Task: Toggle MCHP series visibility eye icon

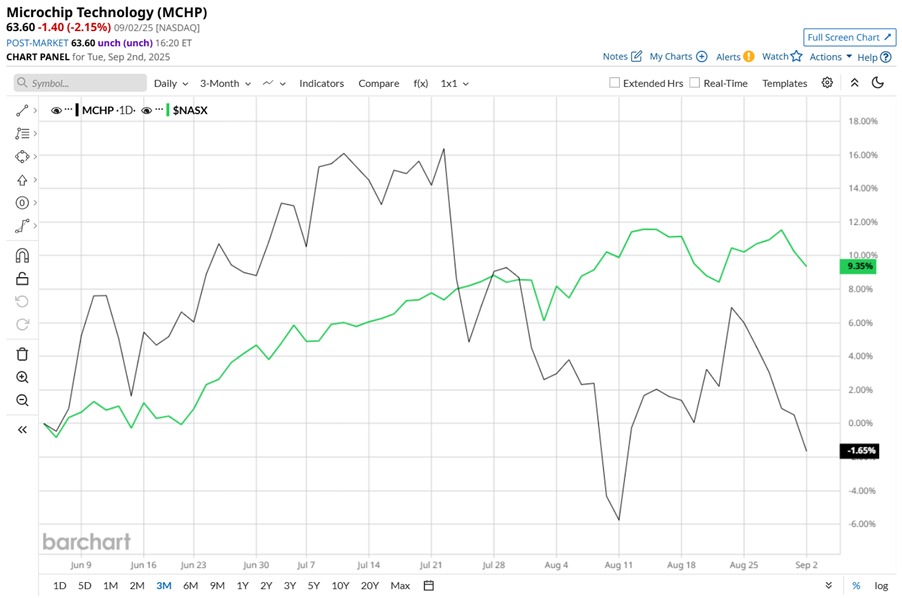Action: [56, 110]
